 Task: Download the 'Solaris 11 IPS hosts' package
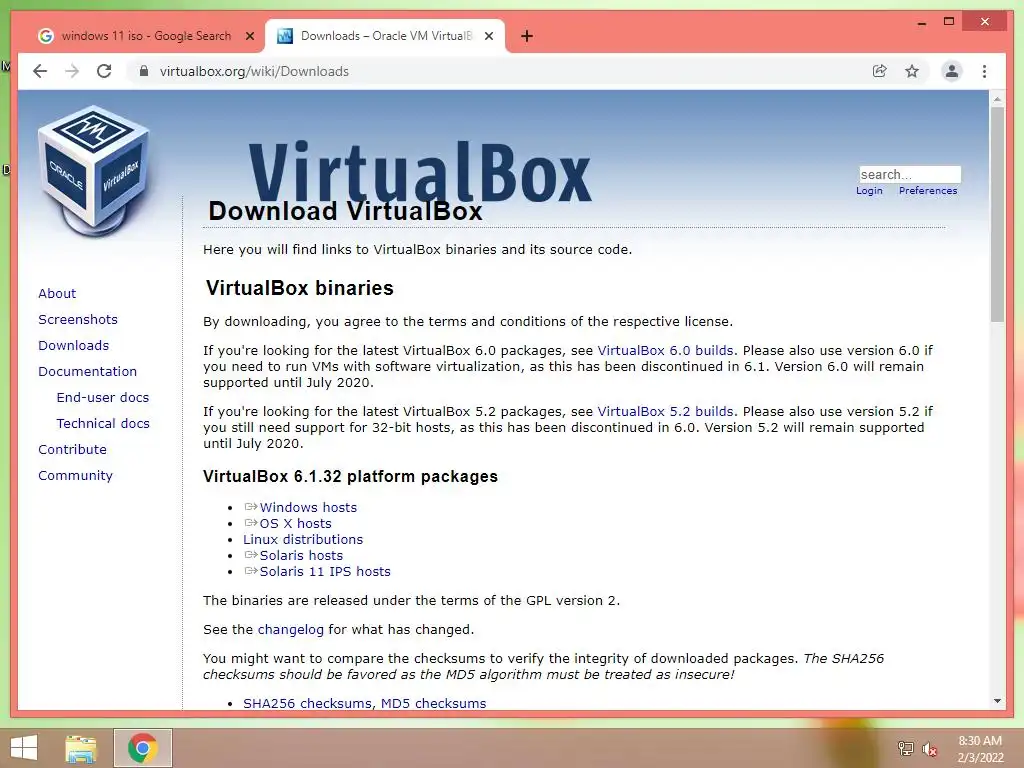(325, 571)
